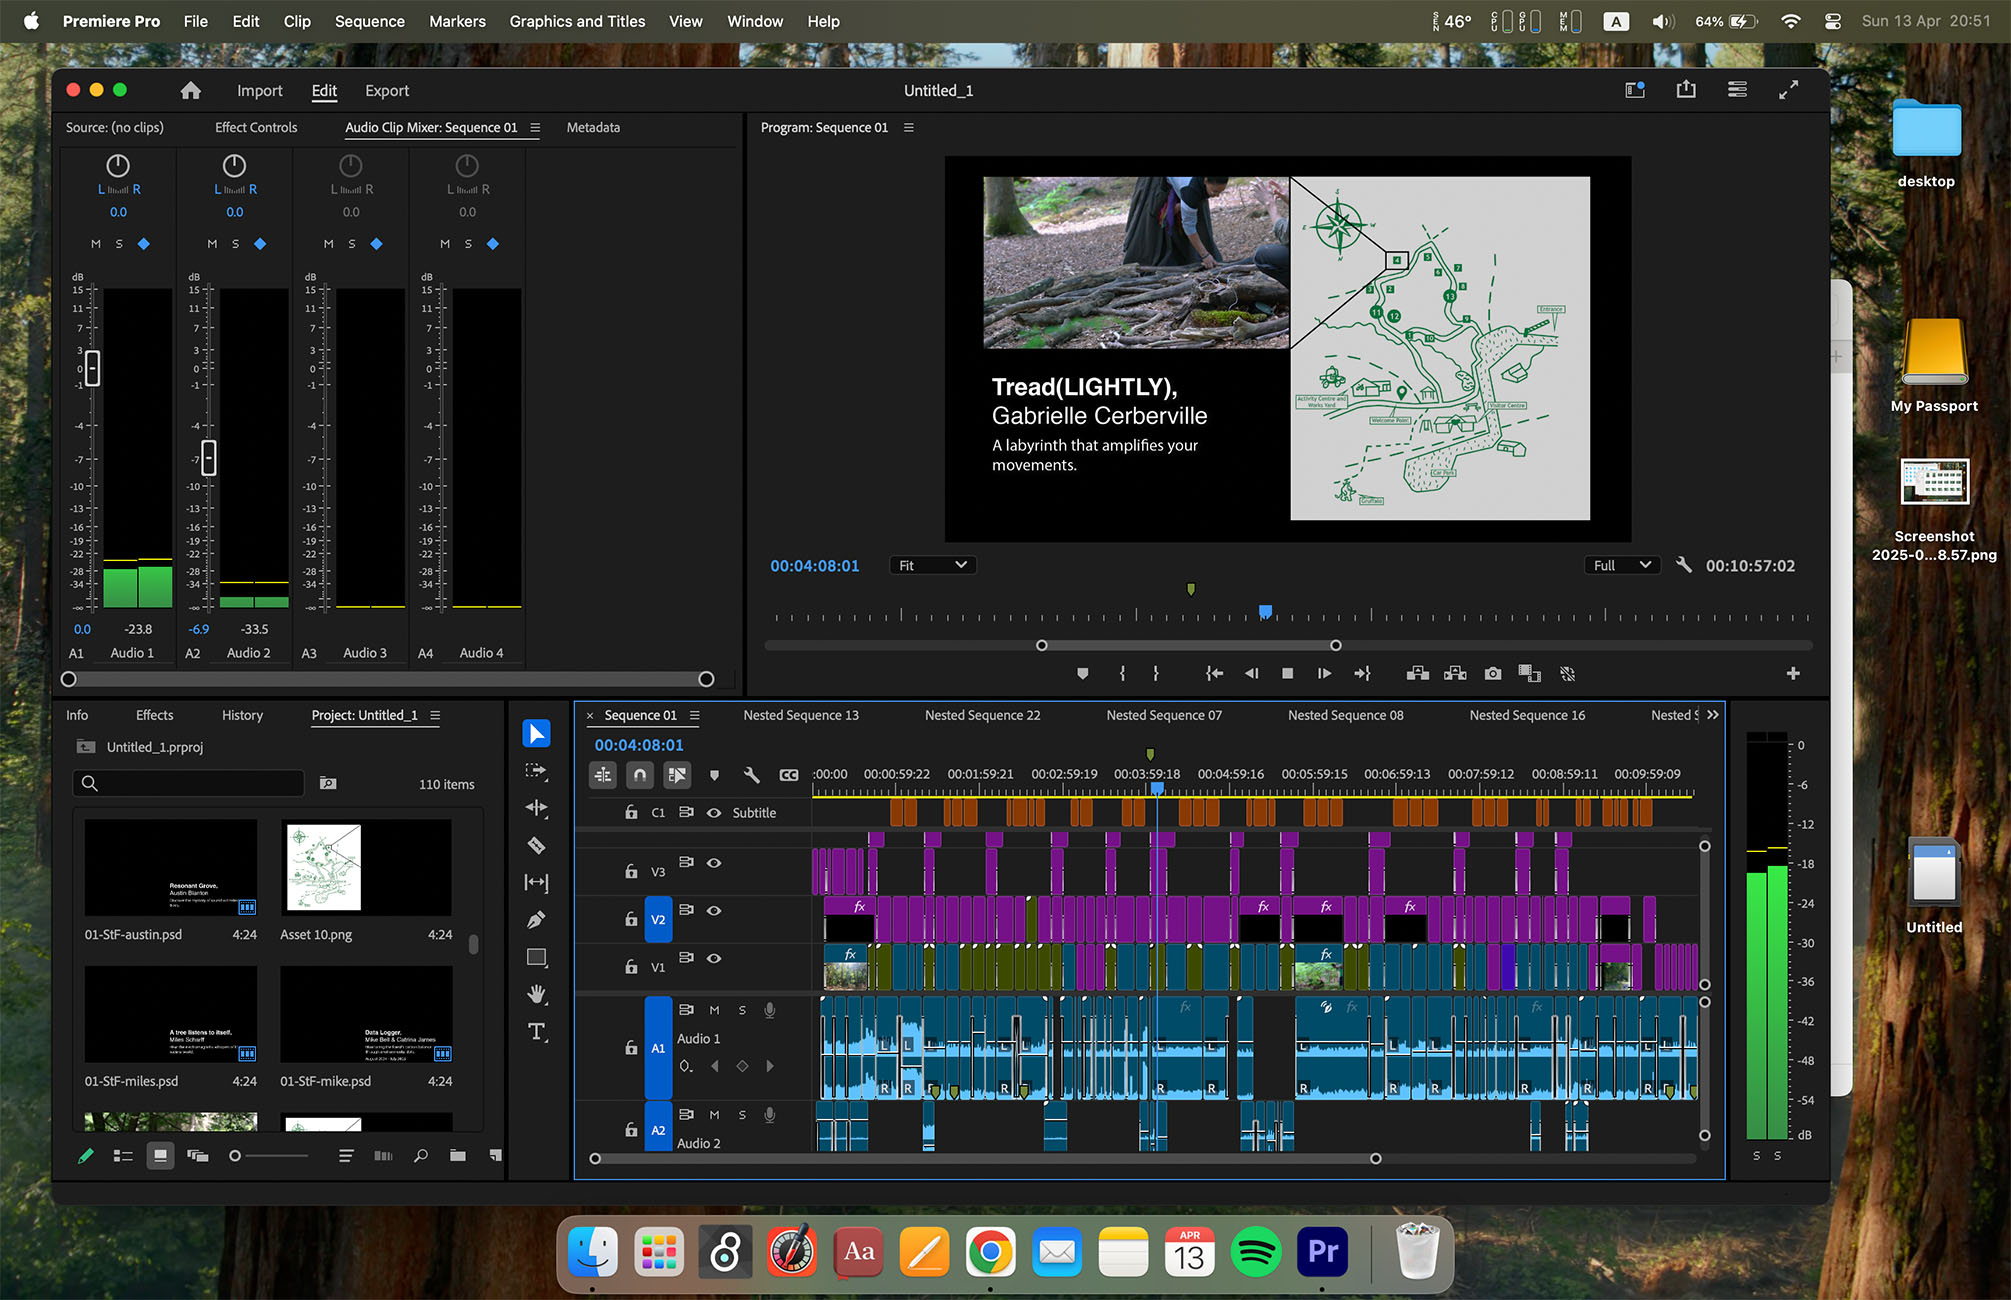This screenshot has width=2011, height=1300.
Task: Click the Audio 1 volume fader
Action: [92, 369]
